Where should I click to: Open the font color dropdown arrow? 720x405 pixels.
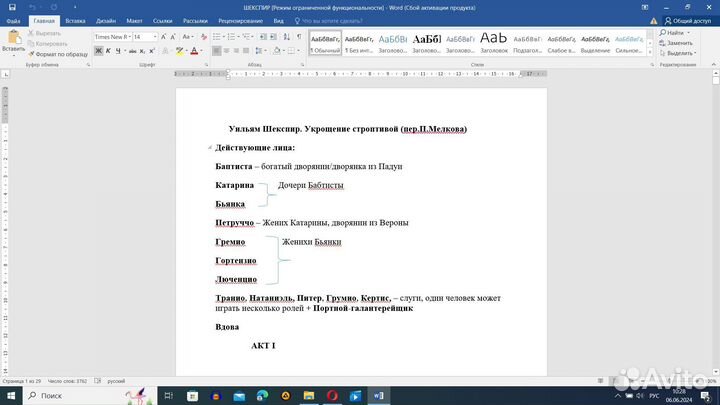pos(202,51)
